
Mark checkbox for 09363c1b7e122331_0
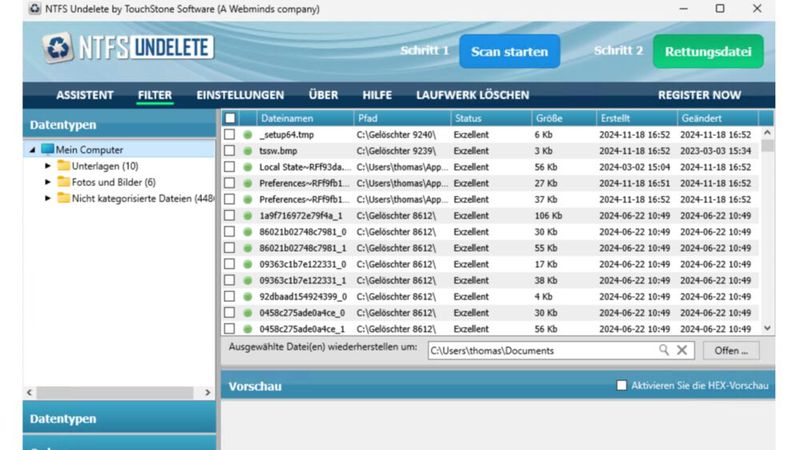pos(230,264)
